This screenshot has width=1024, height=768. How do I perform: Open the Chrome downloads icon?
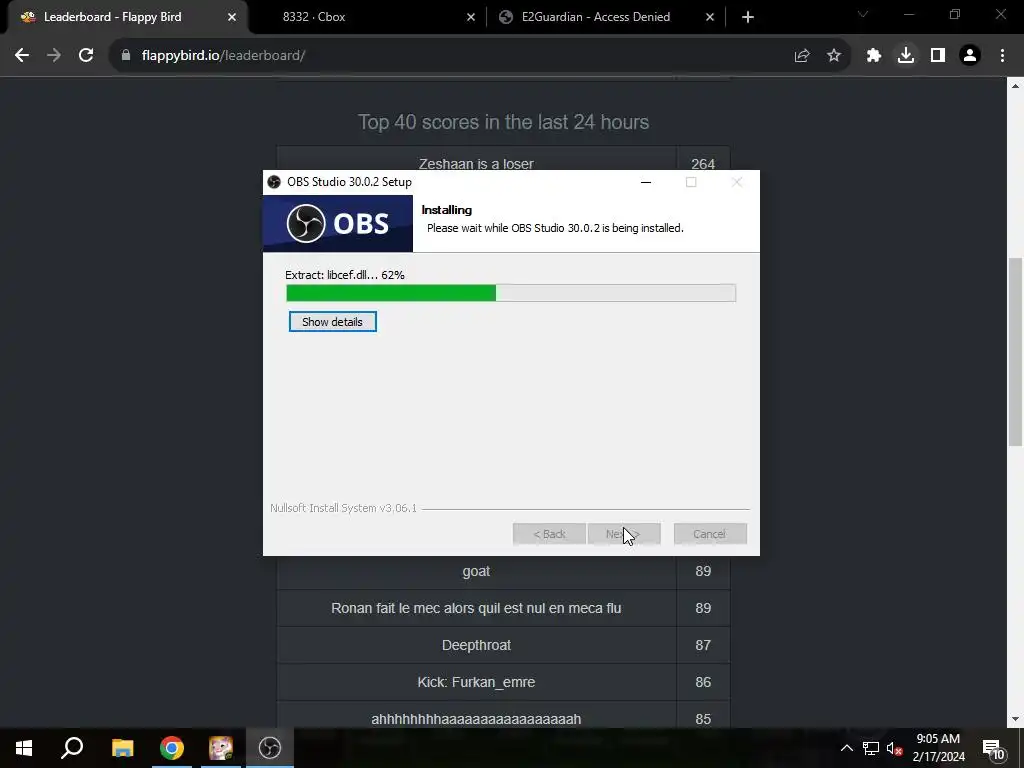[906, 56]
